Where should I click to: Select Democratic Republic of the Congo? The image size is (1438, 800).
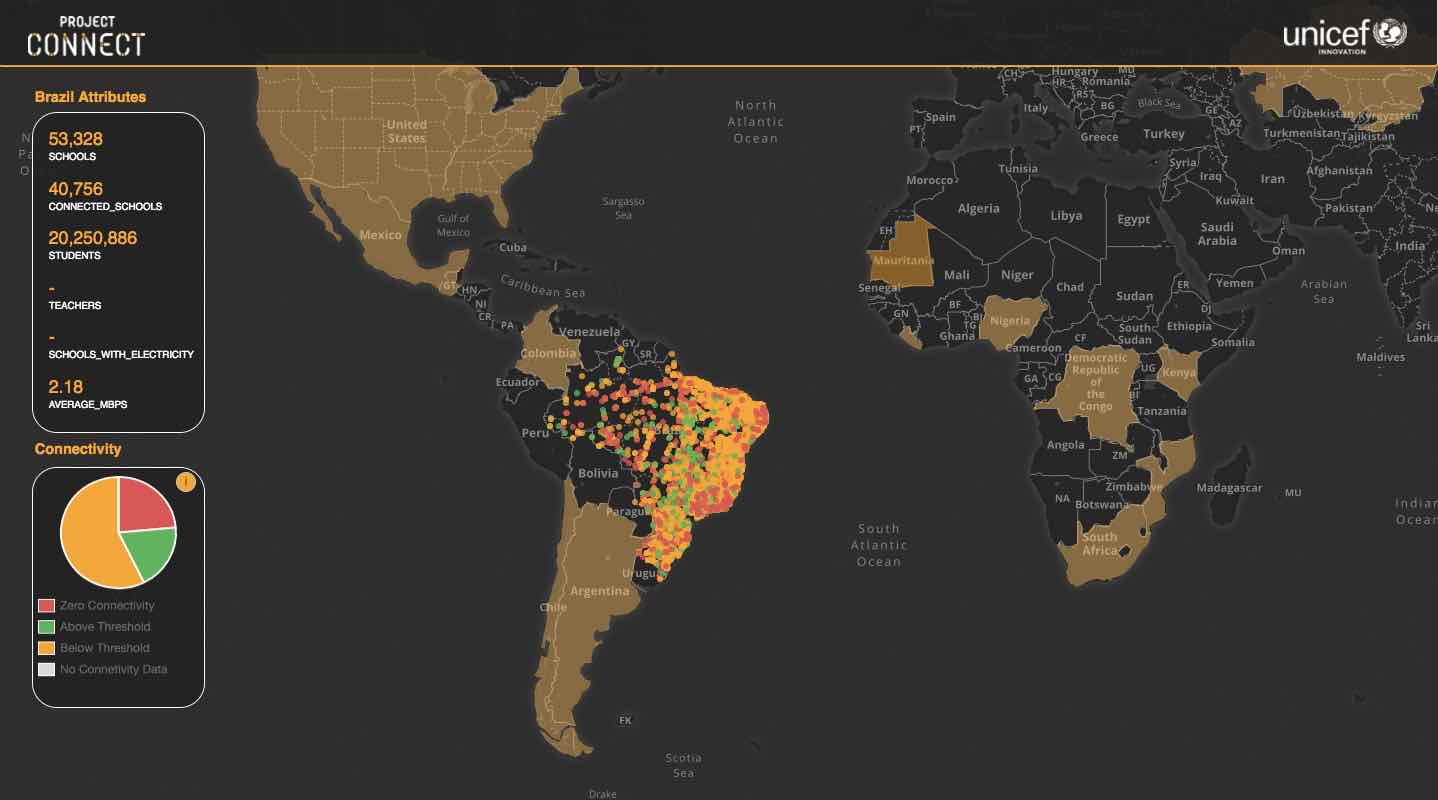coord(1095,382)
